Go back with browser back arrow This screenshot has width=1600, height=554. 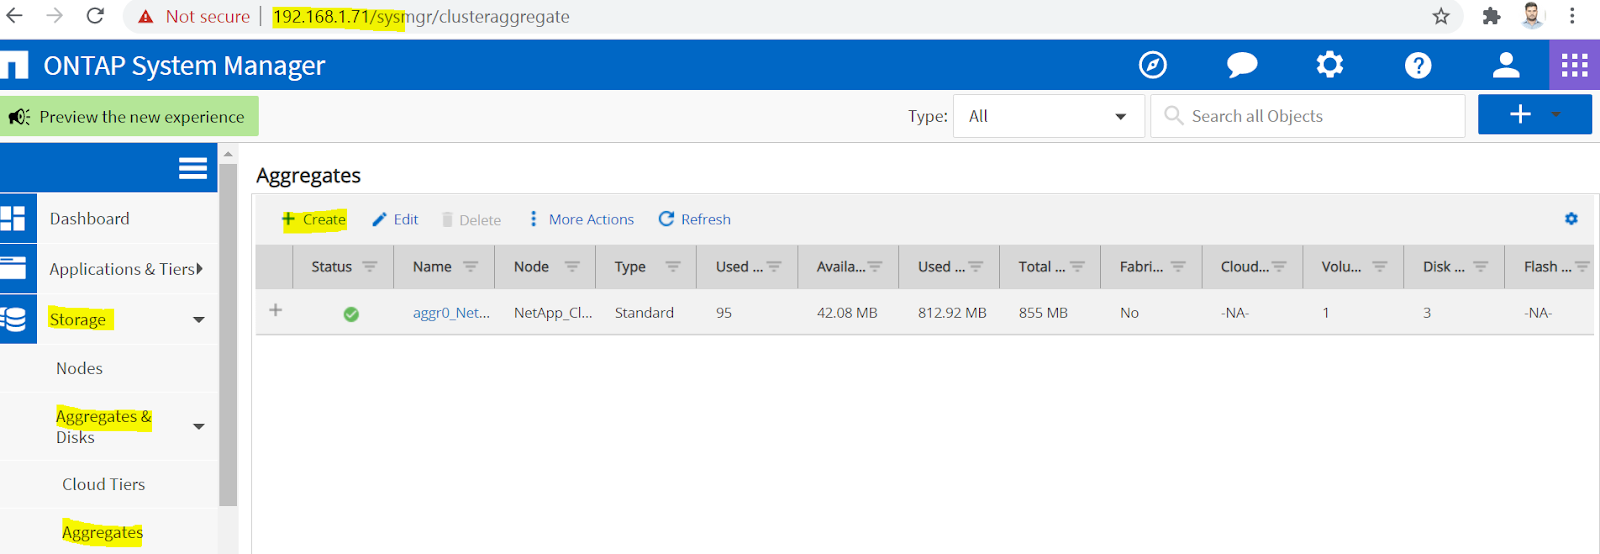15,16
